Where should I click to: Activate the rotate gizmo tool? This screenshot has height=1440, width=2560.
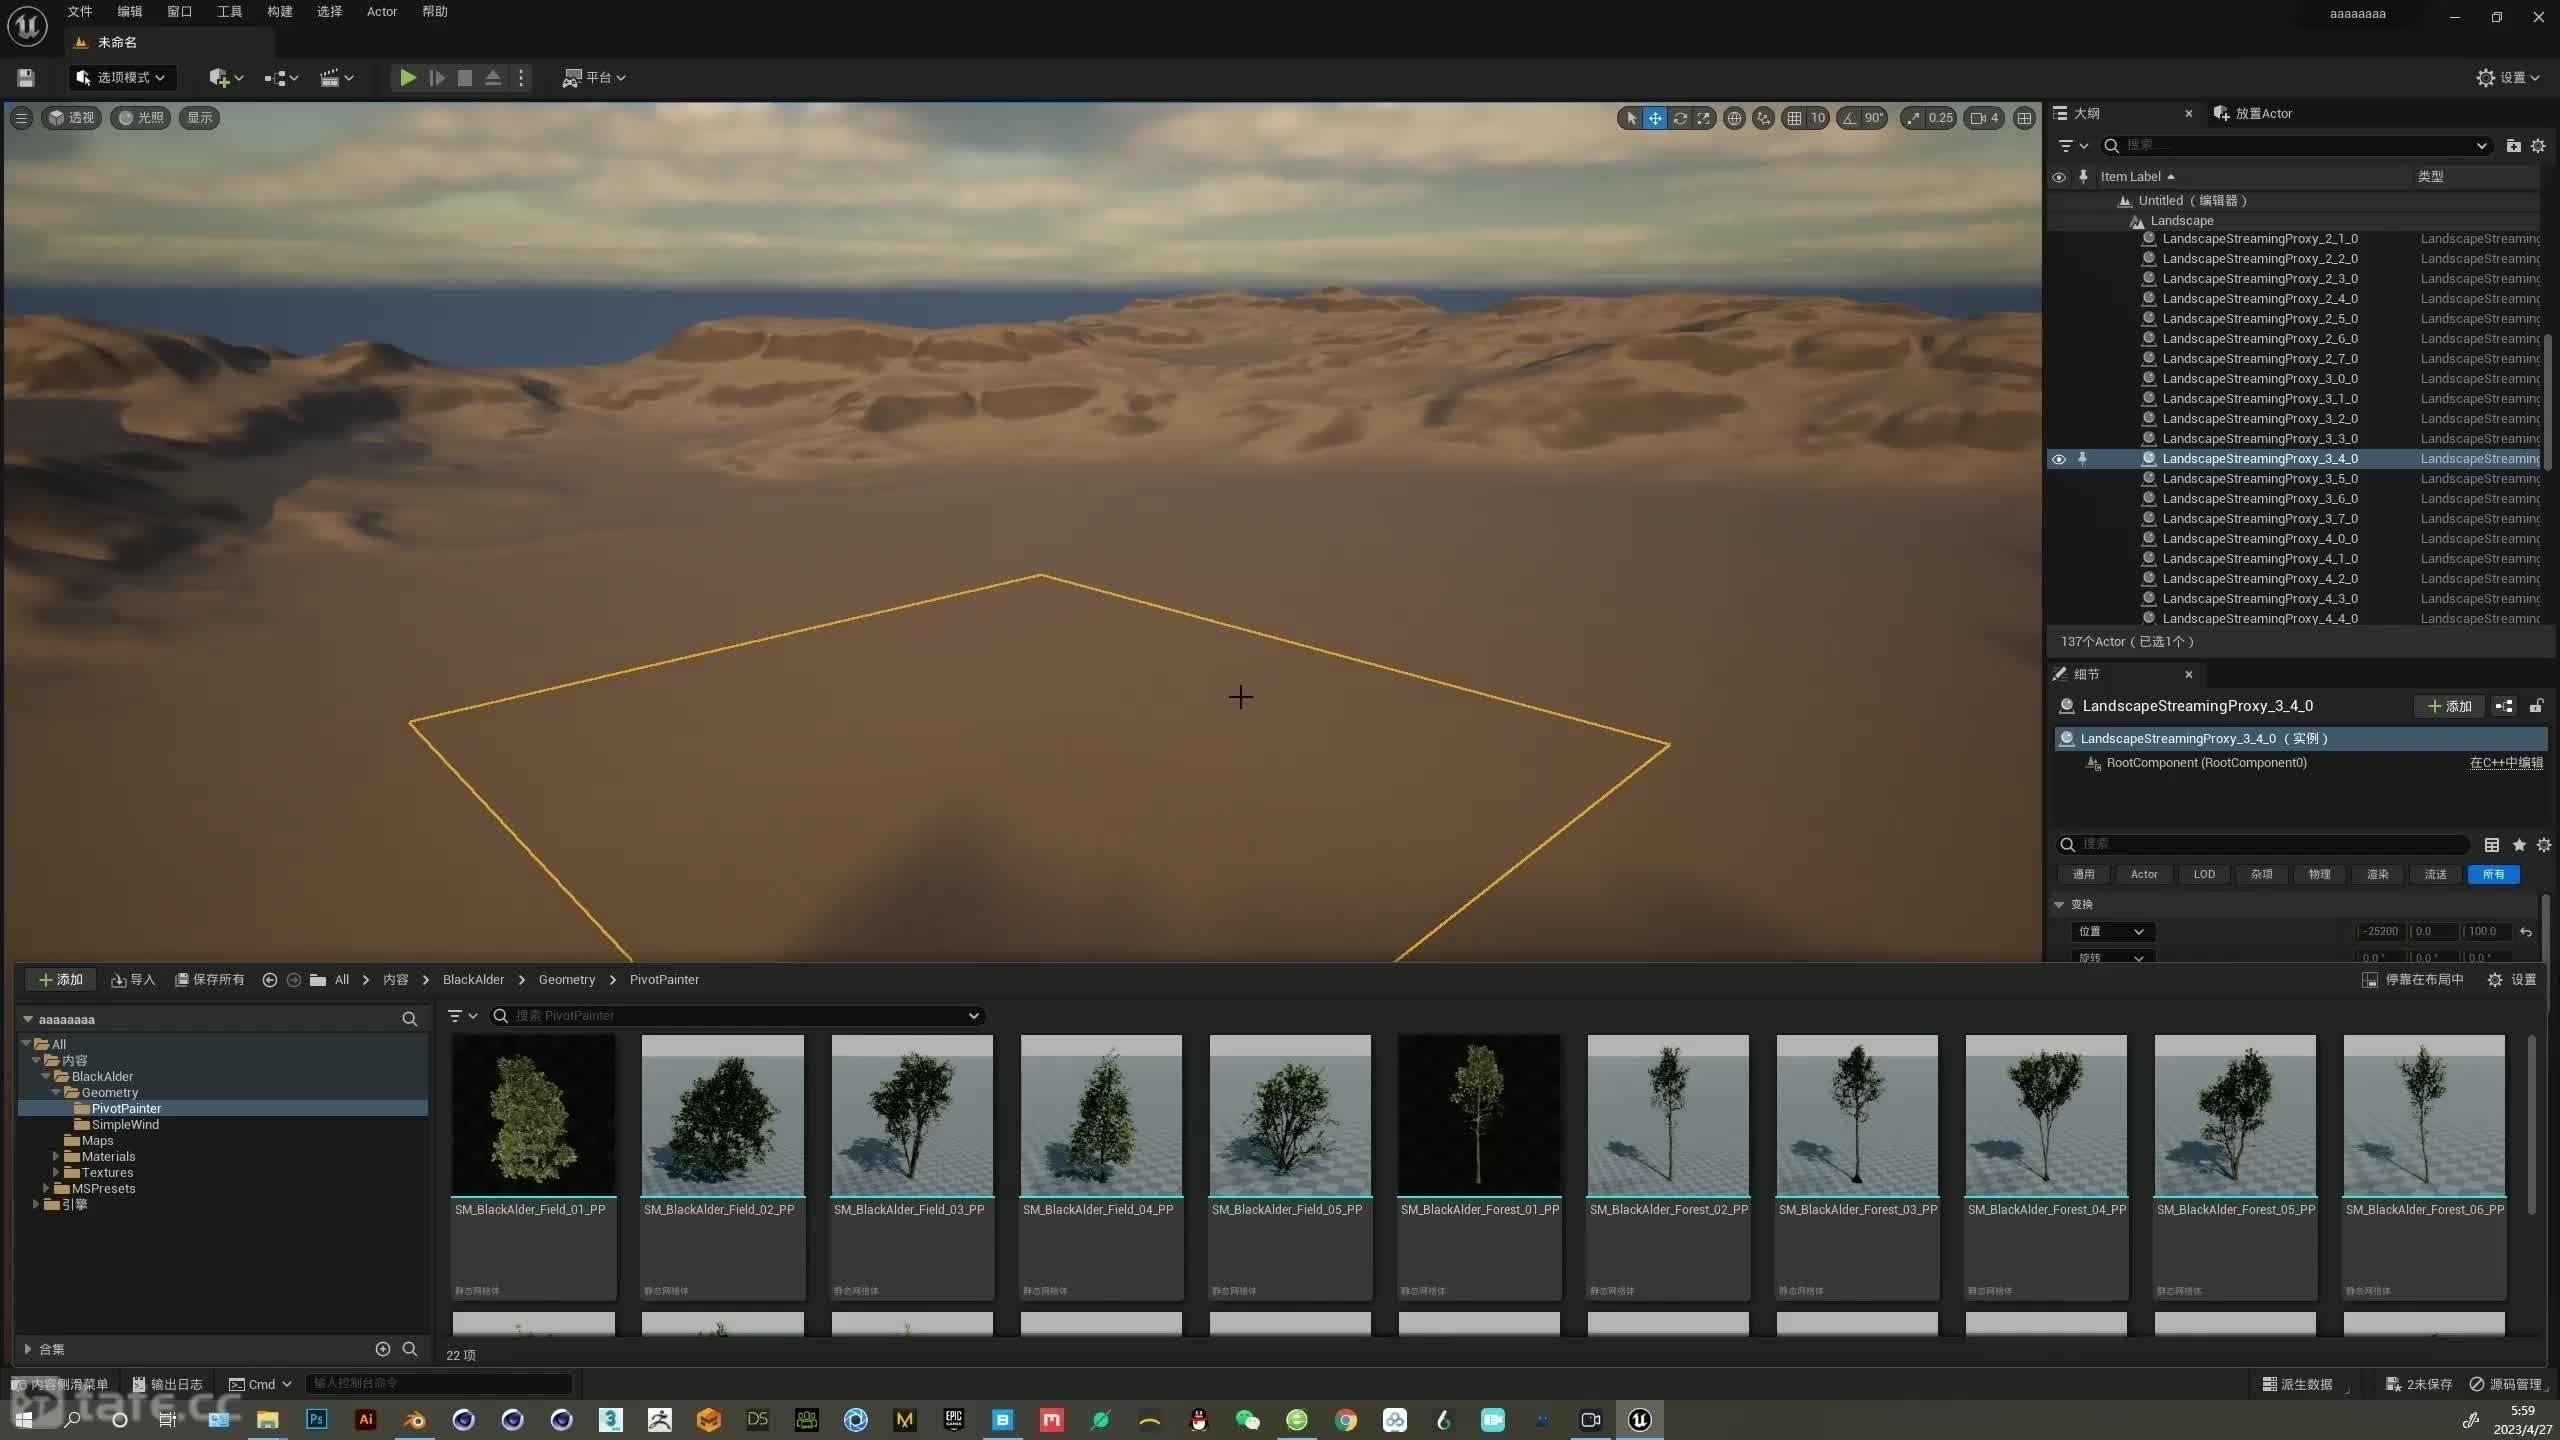[1680, 118]
